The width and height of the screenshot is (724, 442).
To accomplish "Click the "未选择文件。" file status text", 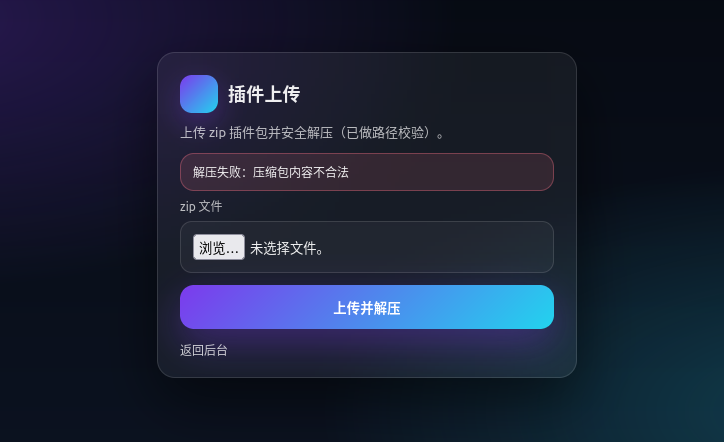I will [288, 248].
